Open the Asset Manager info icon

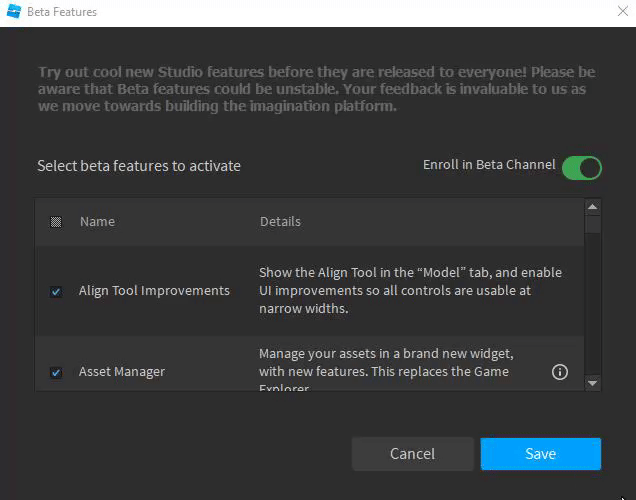click(560, 372)
